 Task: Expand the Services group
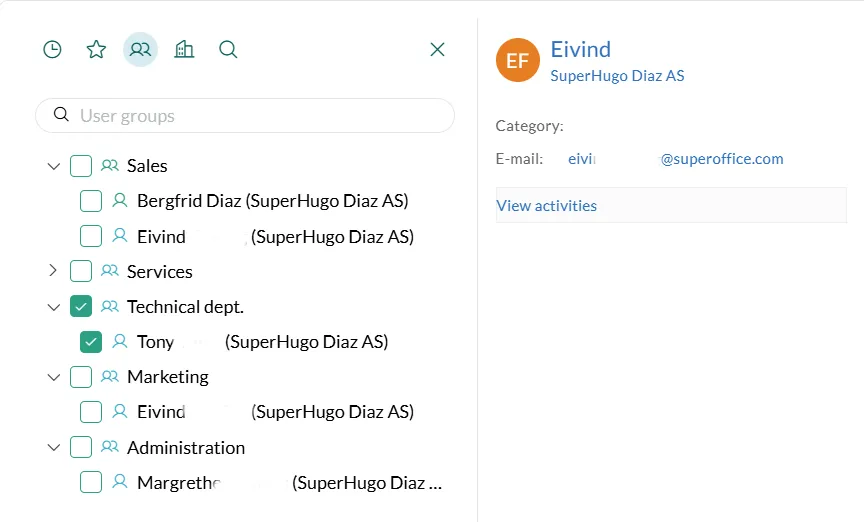coord(54,271)
